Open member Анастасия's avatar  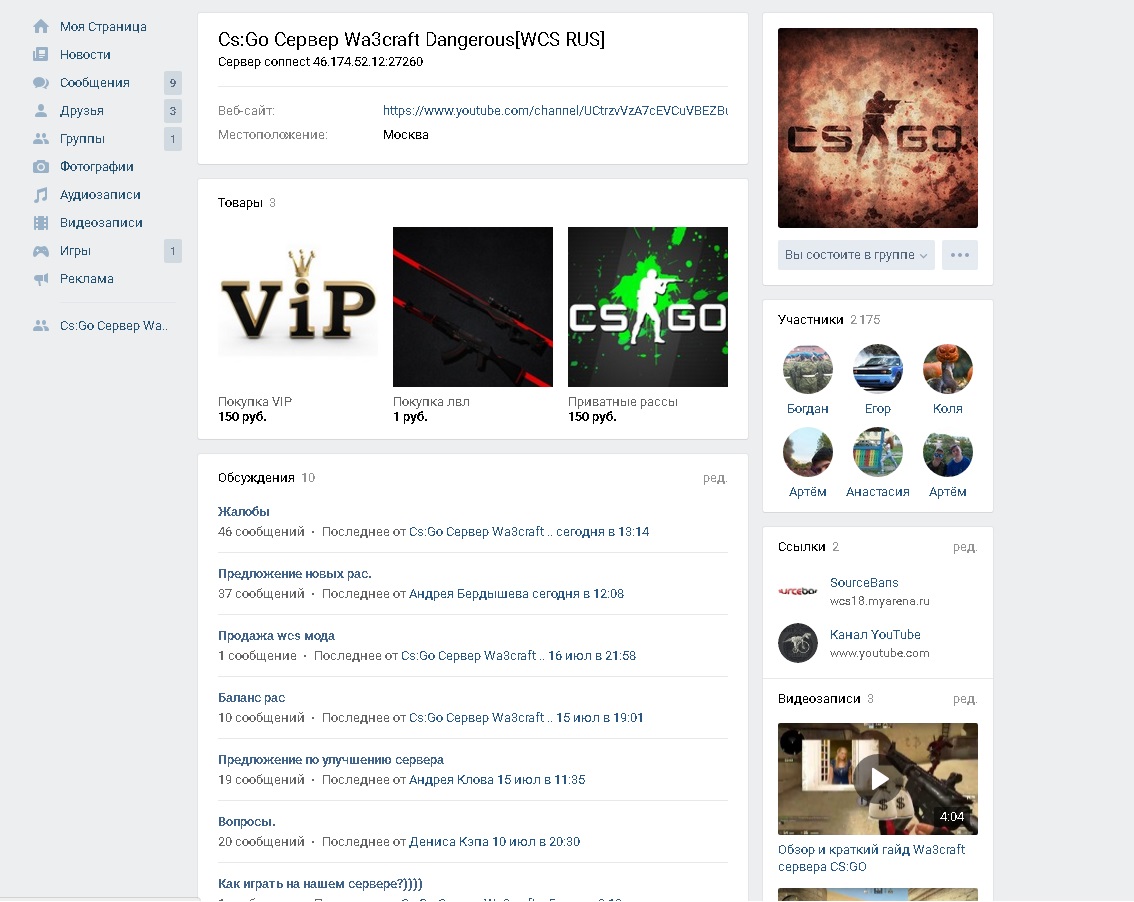coord(878,452)
